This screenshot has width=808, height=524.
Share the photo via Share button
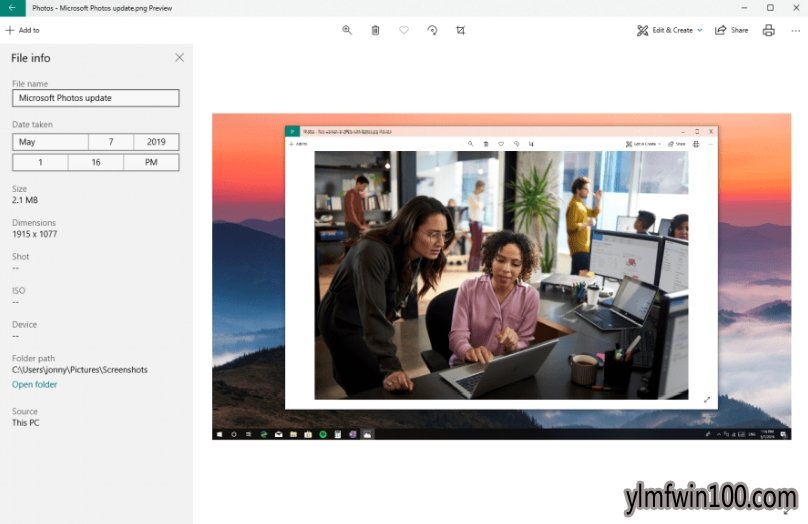(732, 30)
